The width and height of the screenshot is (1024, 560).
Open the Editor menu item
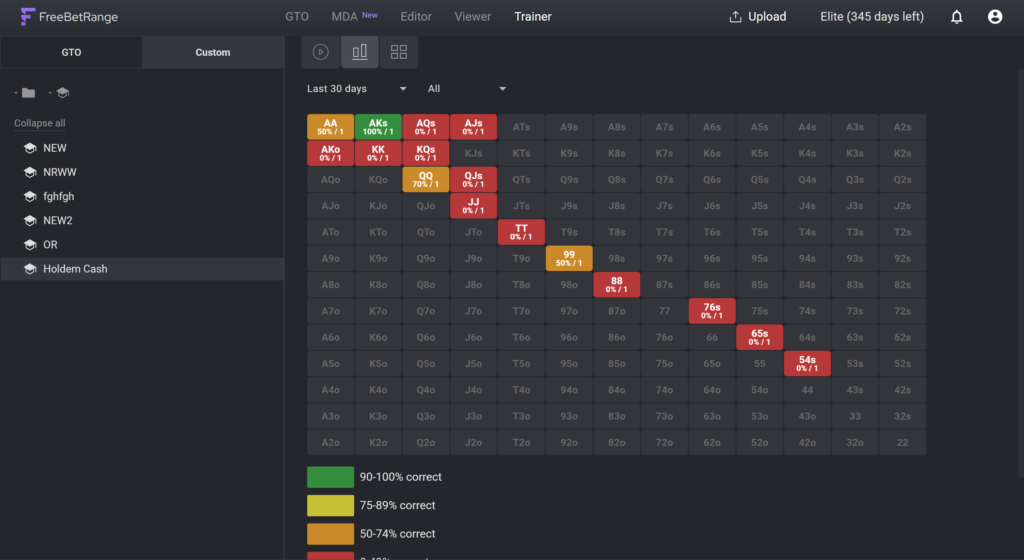point(416,17)
